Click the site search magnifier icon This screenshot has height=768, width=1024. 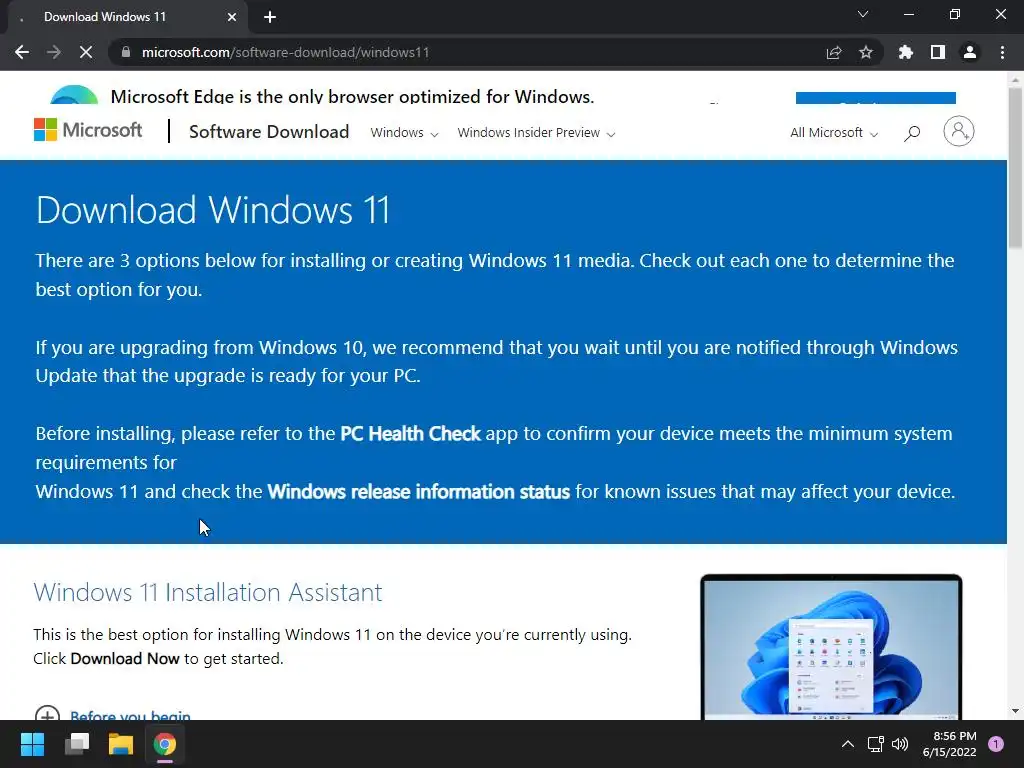point(912,133)
